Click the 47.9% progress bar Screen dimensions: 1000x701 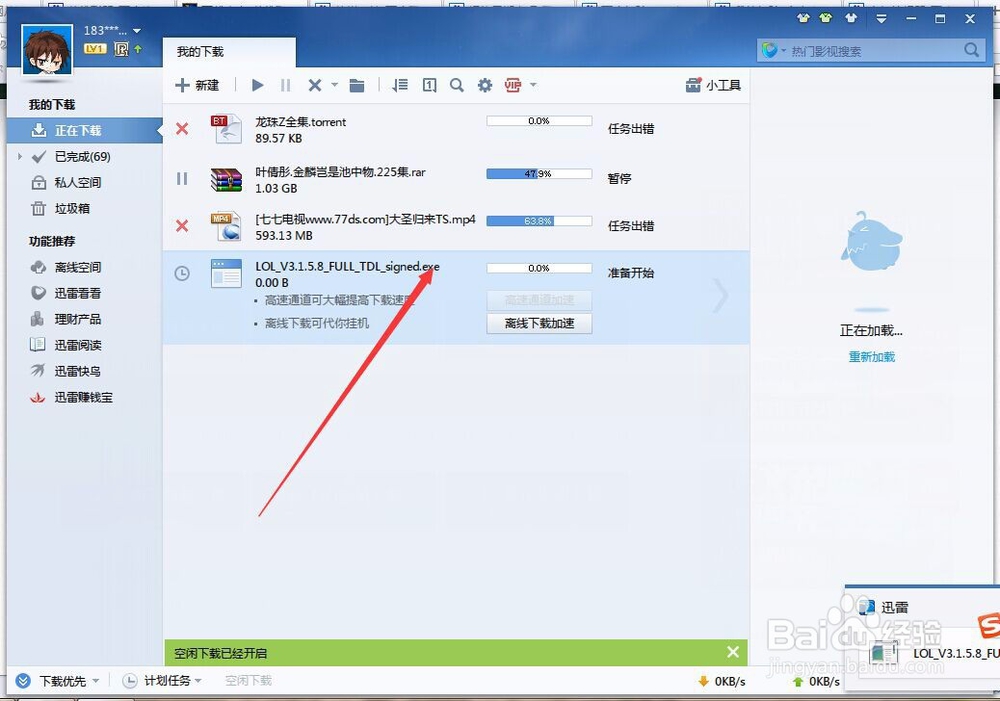539,173
